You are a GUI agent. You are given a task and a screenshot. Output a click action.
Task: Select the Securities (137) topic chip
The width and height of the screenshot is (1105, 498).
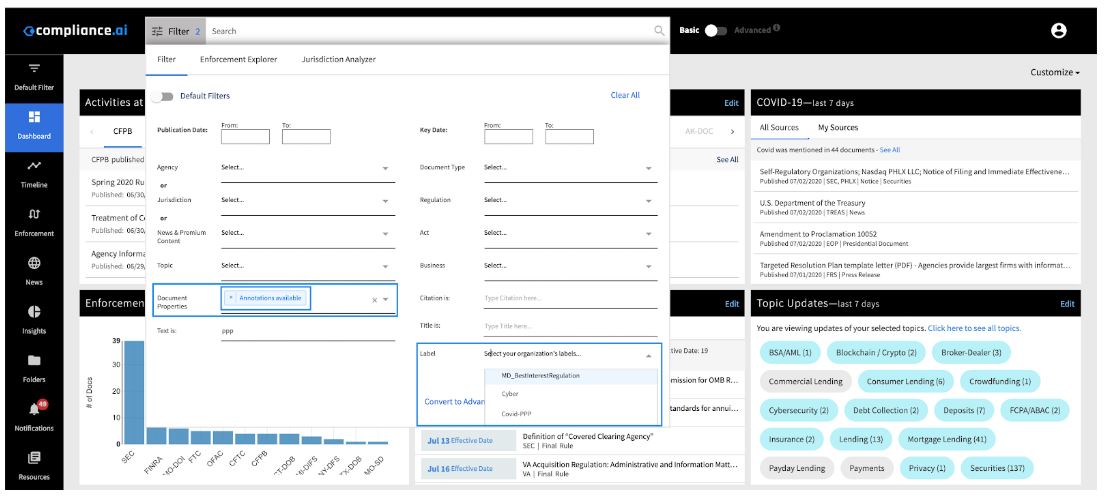pos(997,468)
